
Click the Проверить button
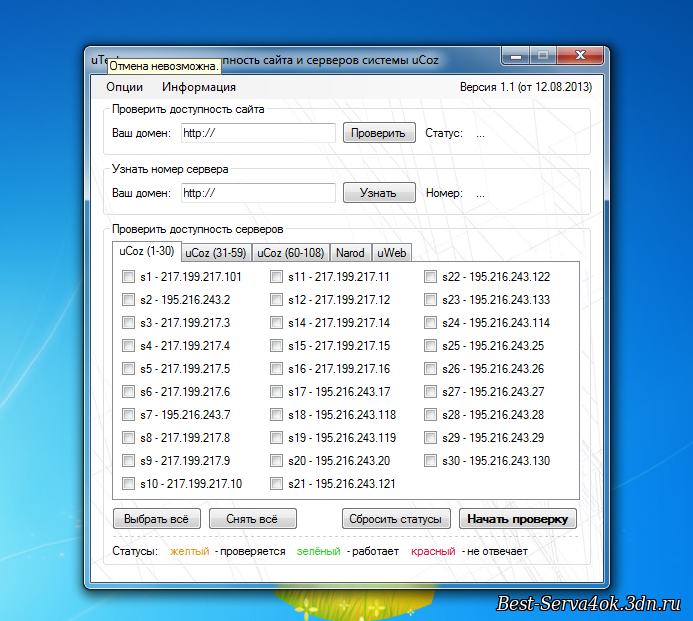pos(379,133)
